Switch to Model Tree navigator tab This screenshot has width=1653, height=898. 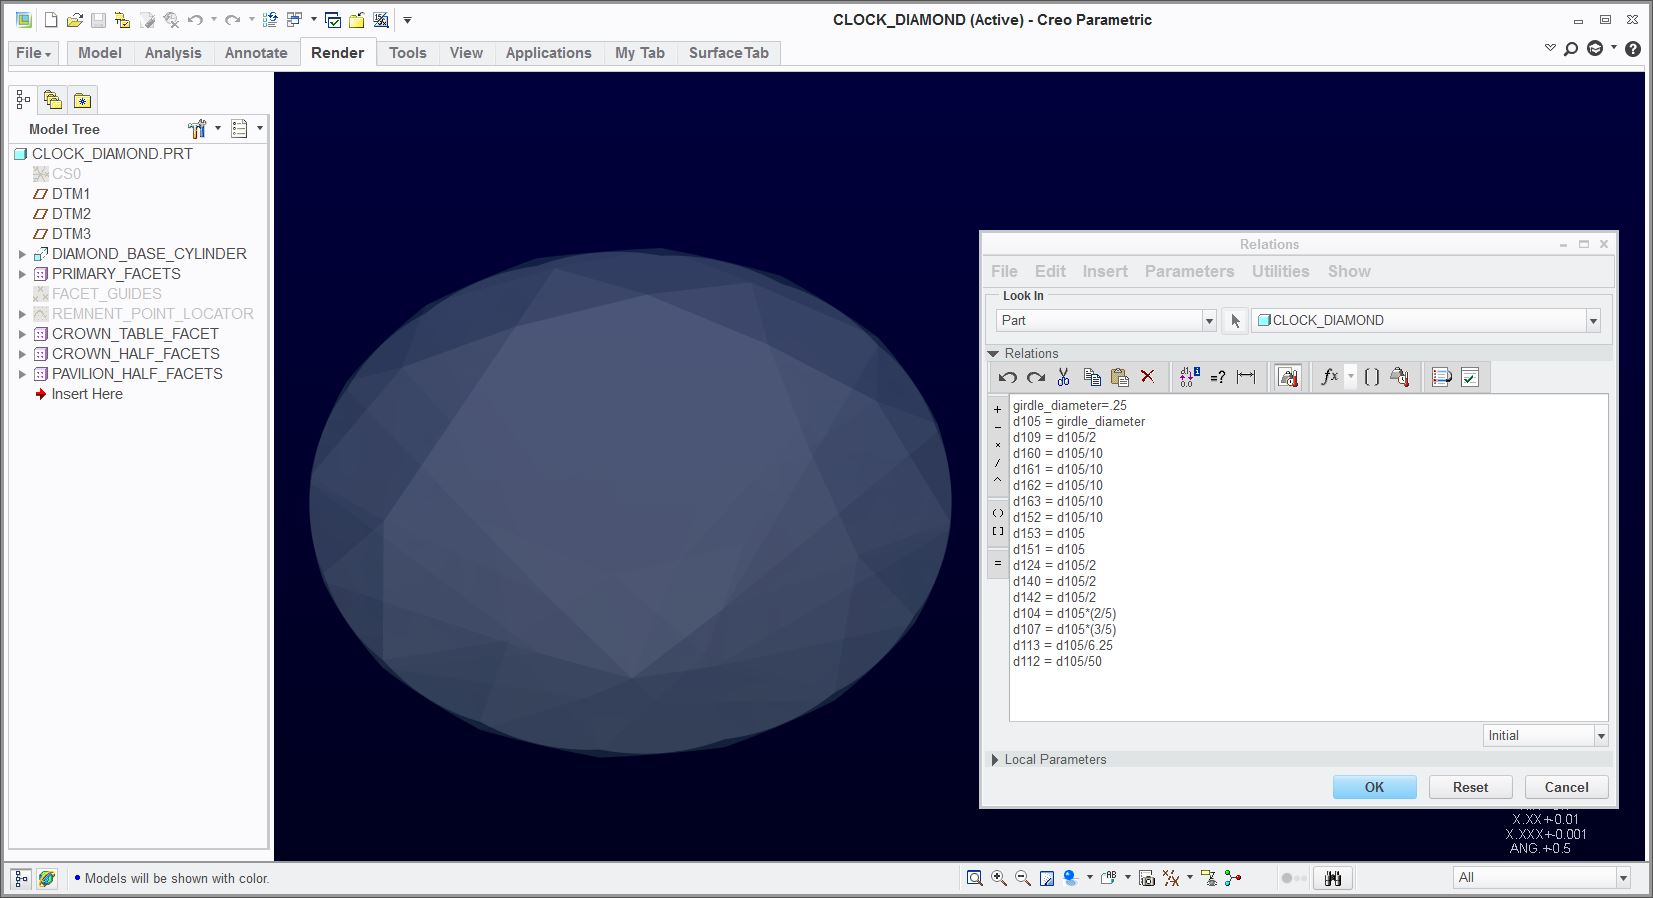[x=23, y=100]
